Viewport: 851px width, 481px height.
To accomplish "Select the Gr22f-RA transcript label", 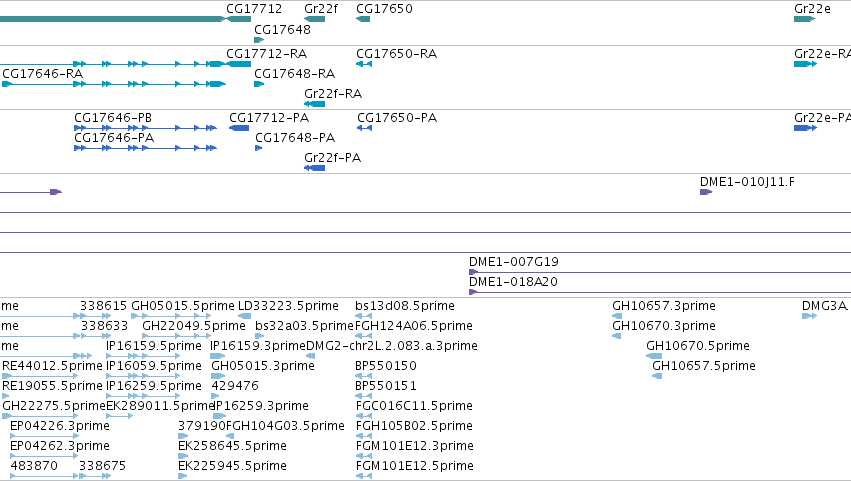I will tap(333, 93).
